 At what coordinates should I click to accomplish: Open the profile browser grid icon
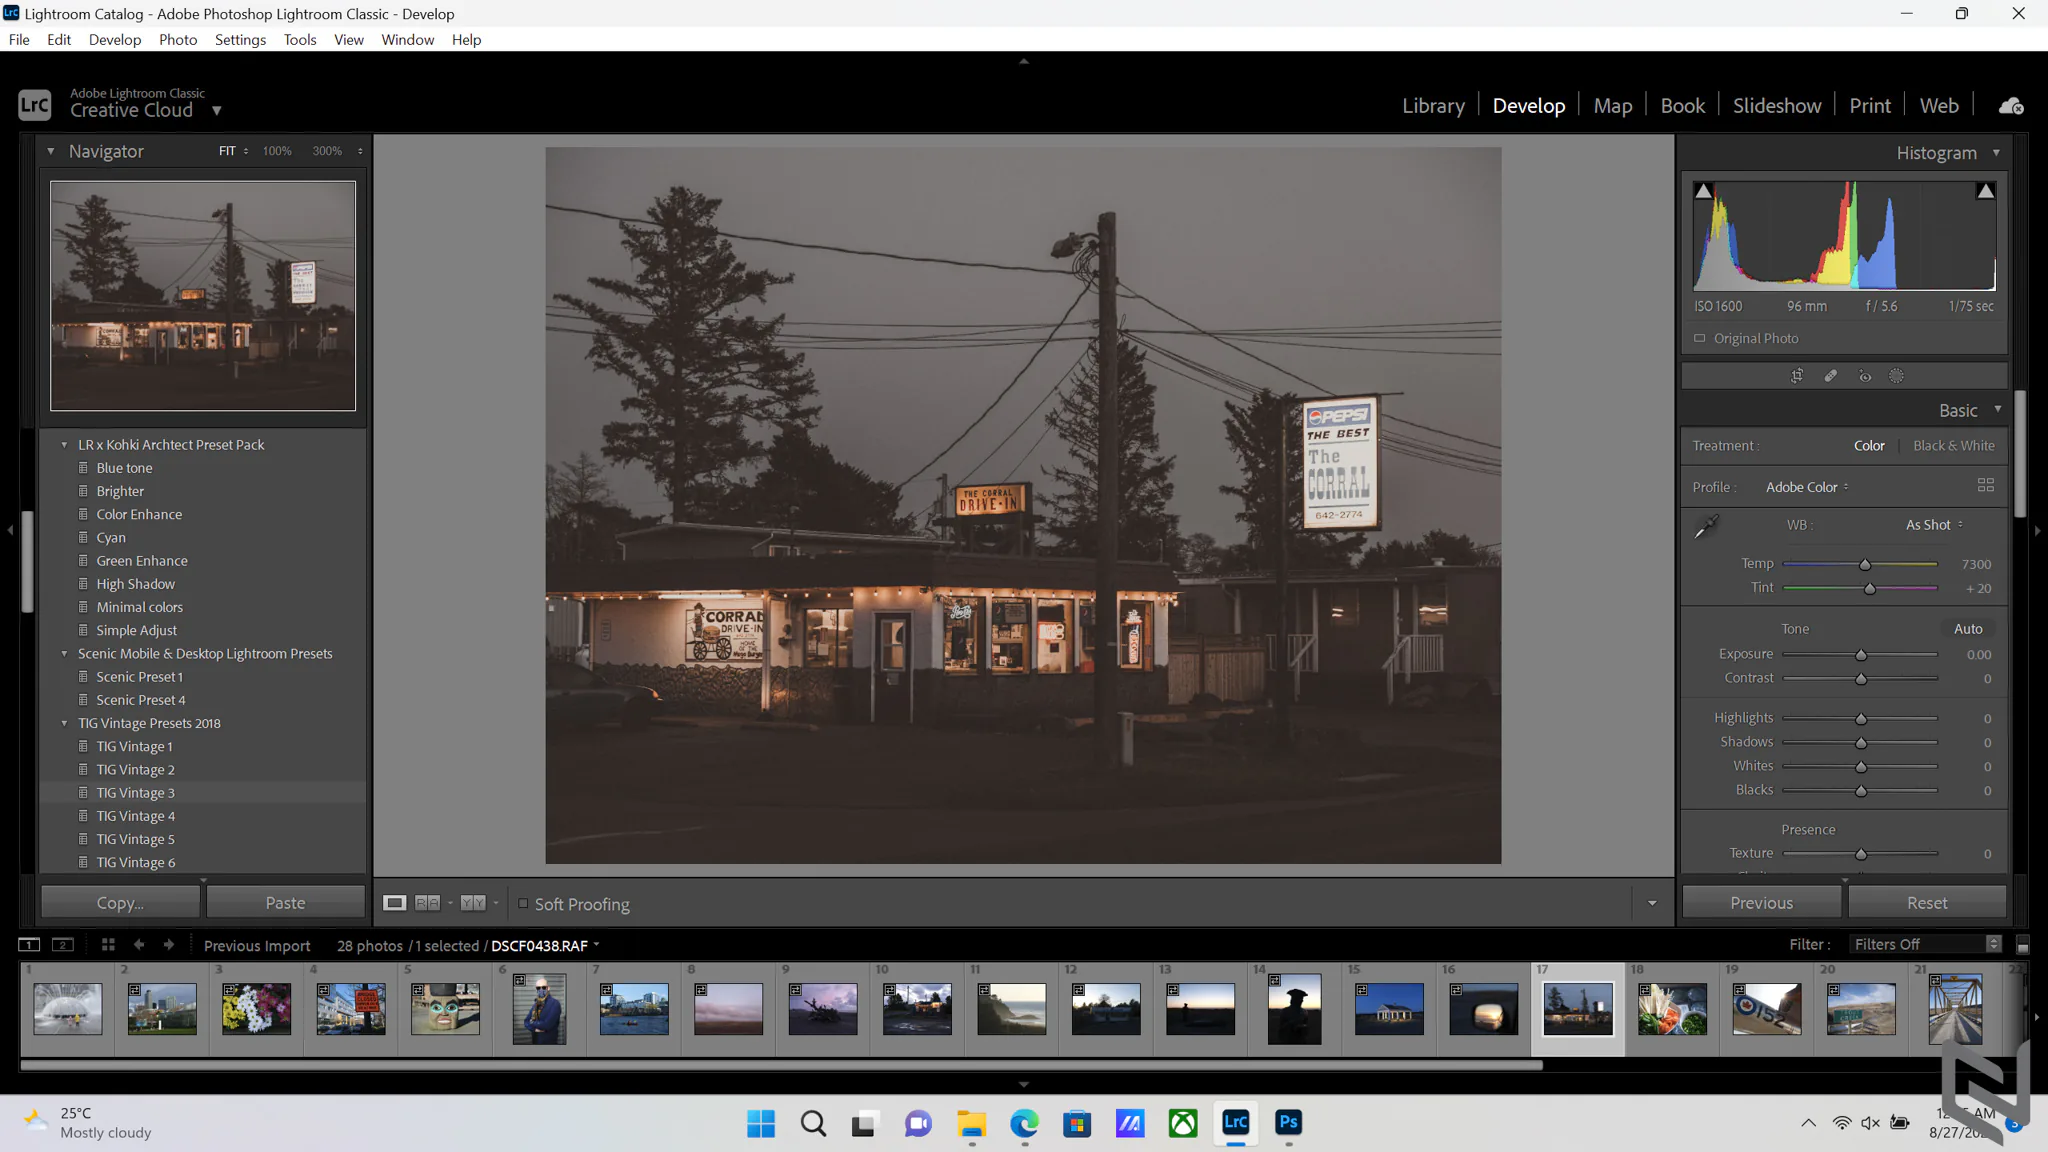pyautogui.click(x=1986, y=486)
